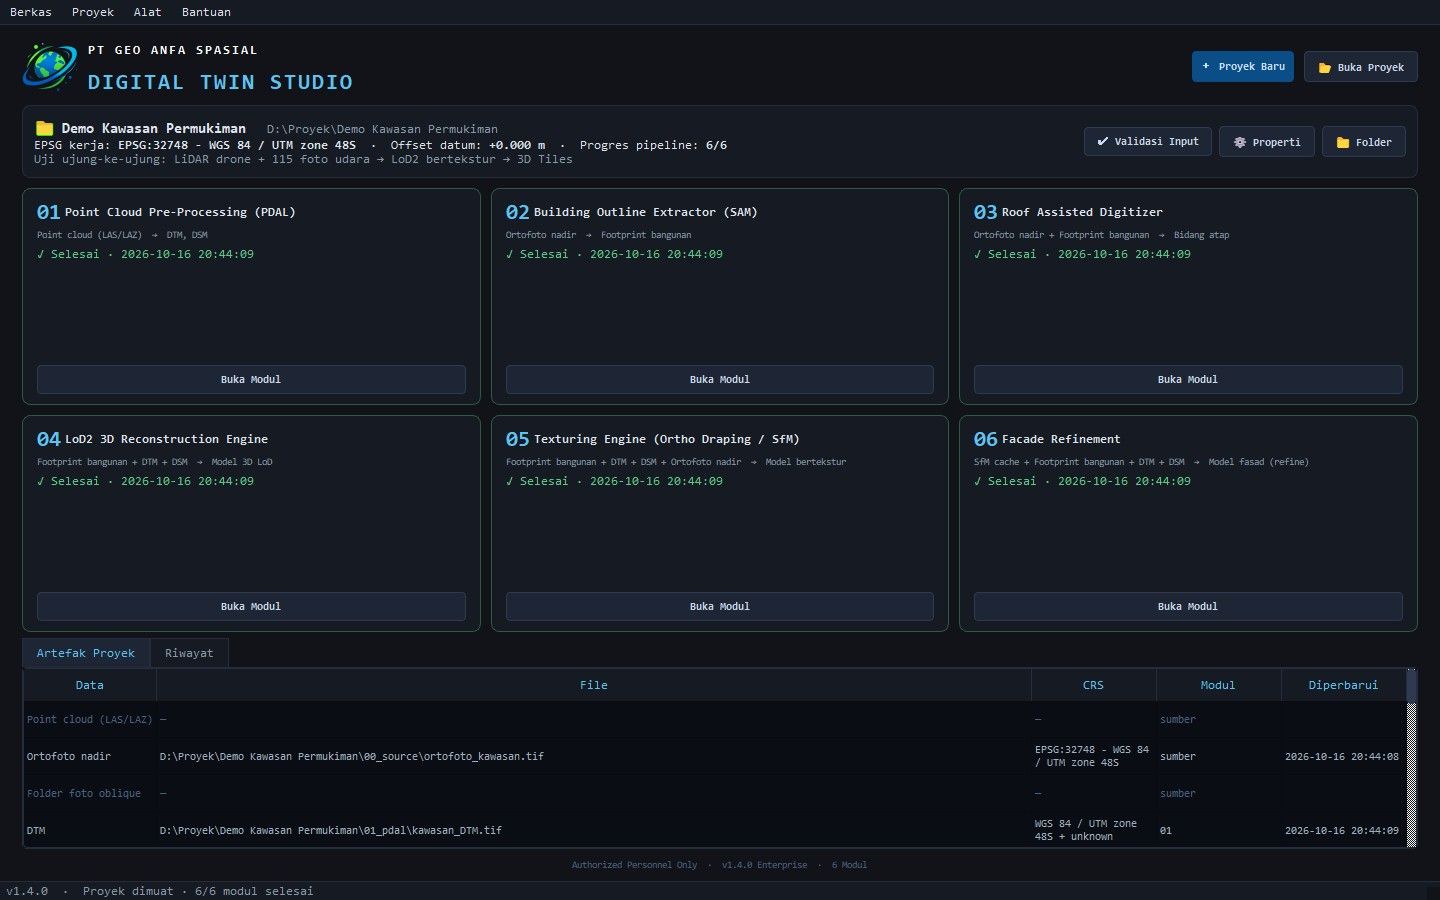This screenshot has width=1440, height=900.
Task: Click the 06 Facade Refinement card title
Action: pos(1047,439)
